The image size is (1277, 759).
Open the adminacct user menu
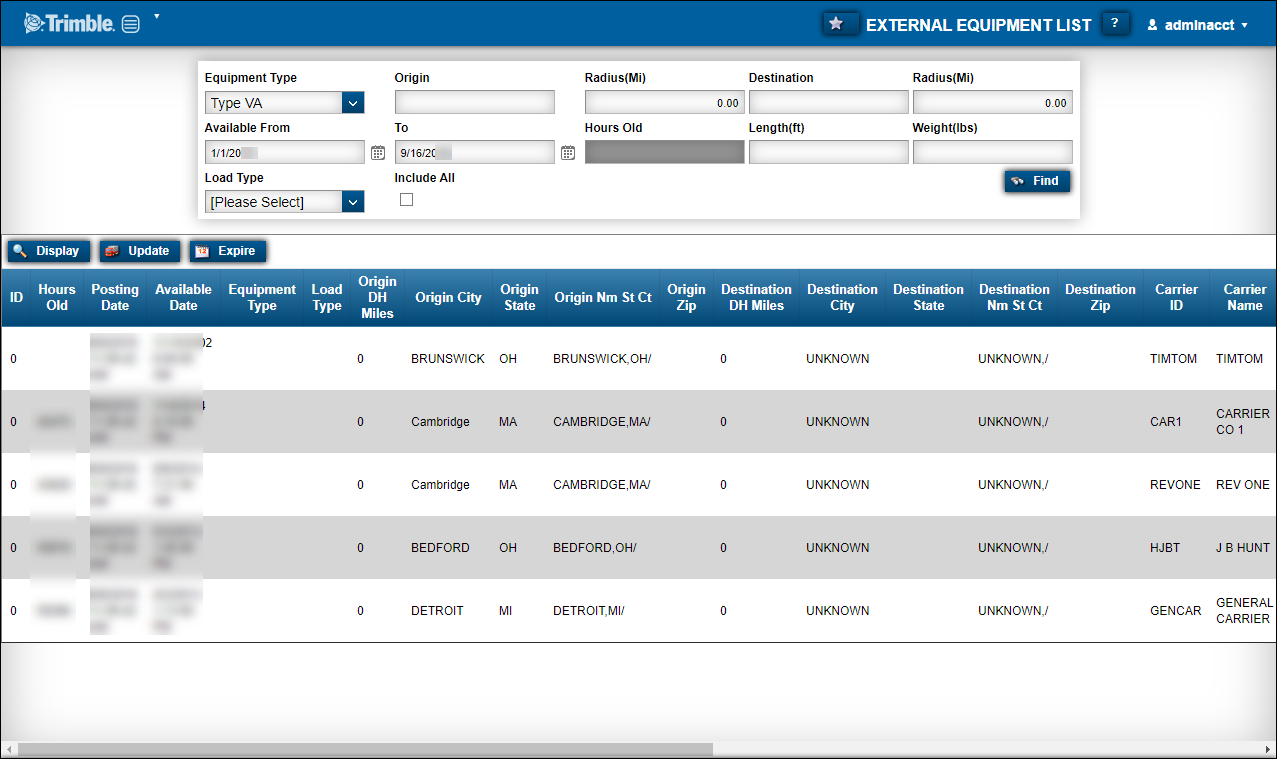tap(1197, 25)
